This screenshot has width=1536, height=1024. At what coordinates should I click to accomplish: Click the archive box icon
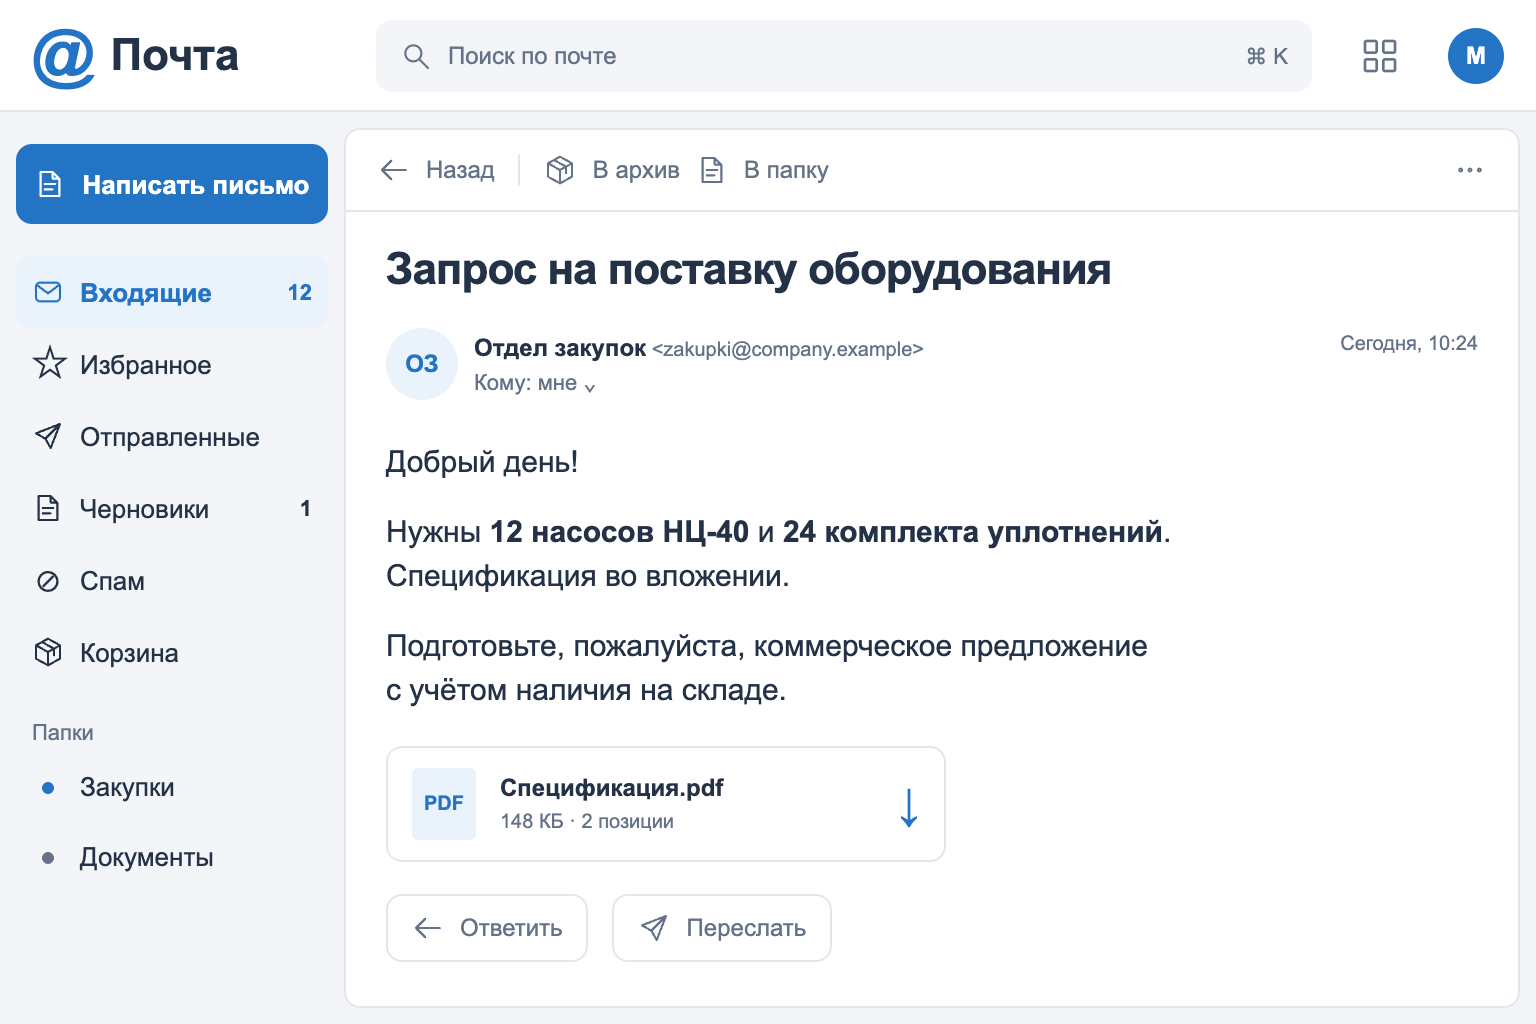click(x=560, y=170)
